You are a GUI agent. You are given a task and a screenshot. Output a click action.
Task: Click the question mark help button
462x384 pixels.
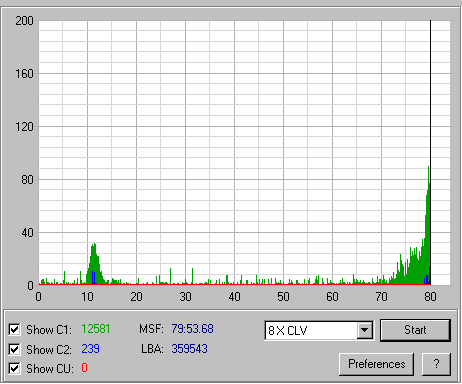coord(436,364)
